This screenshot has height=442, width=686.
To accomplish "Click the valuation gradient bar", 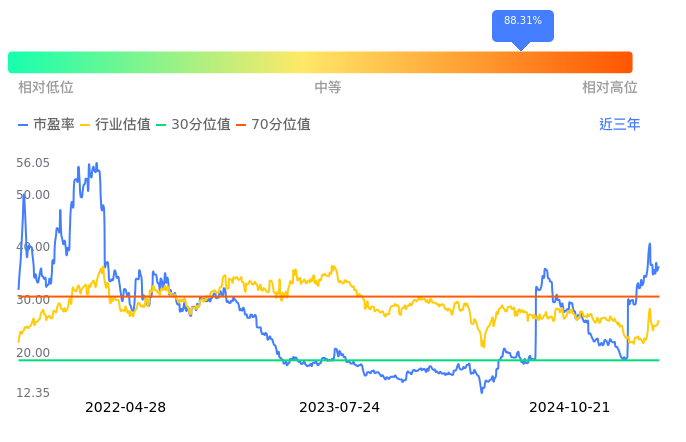I will pyautogui.click(x=320, y=62).
